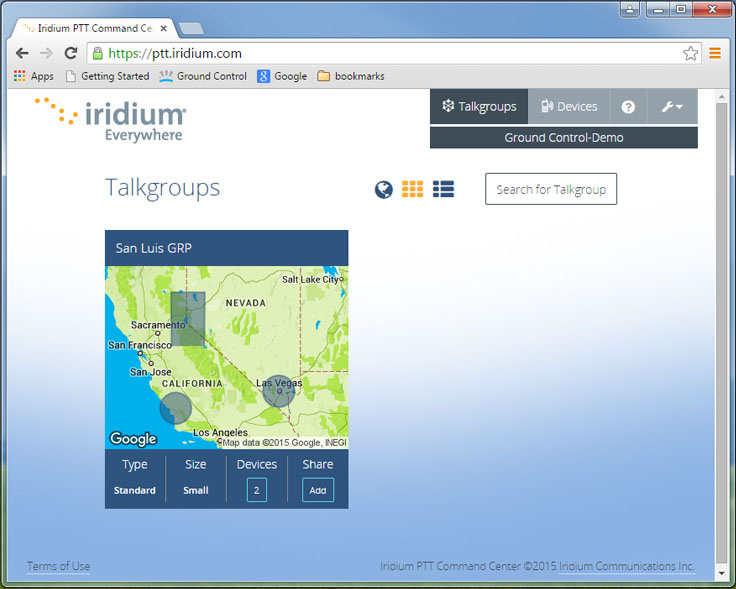Click the Standard type value
Screen dimensions: 736x589
tap(135, 490)
